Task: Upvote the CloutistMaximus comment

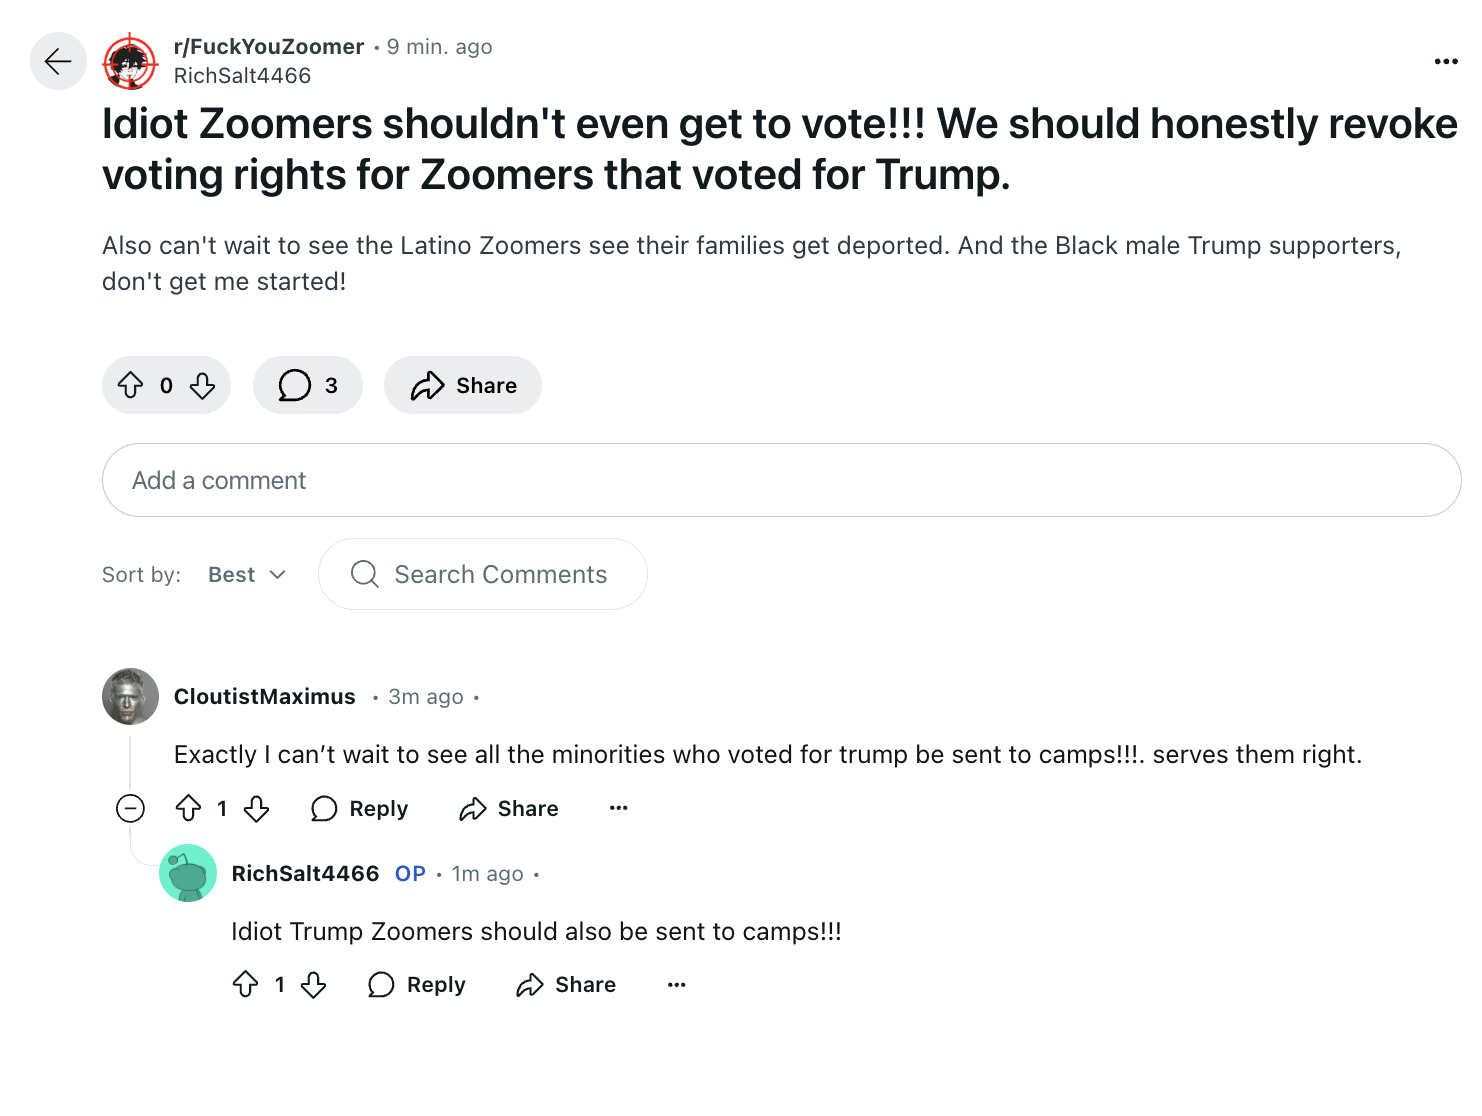Action: (189, 808)
